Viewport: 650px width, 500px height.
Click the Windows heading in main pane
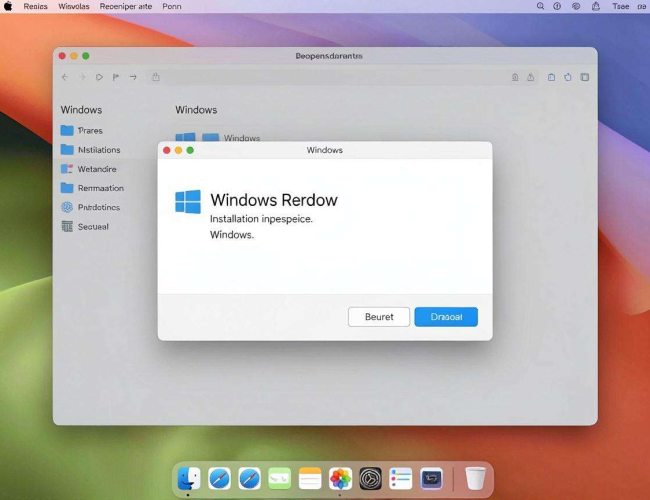[196, 110]
